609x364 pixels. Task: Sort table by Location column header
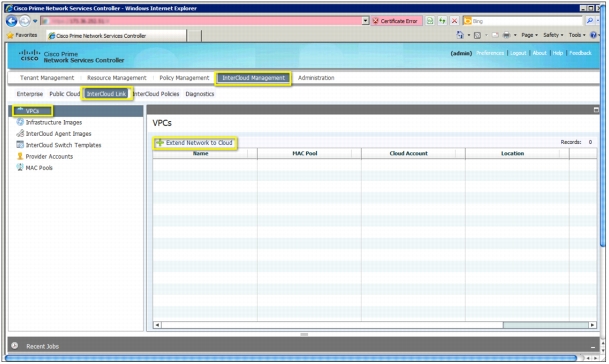point(513,153)
